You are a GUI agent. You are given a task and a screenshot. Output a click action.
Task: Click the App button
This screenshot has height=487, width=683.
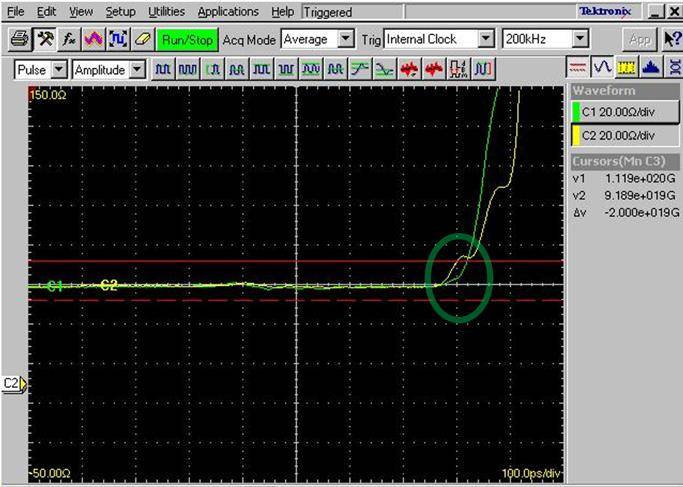pyautogui.click(x=640, y=39)
